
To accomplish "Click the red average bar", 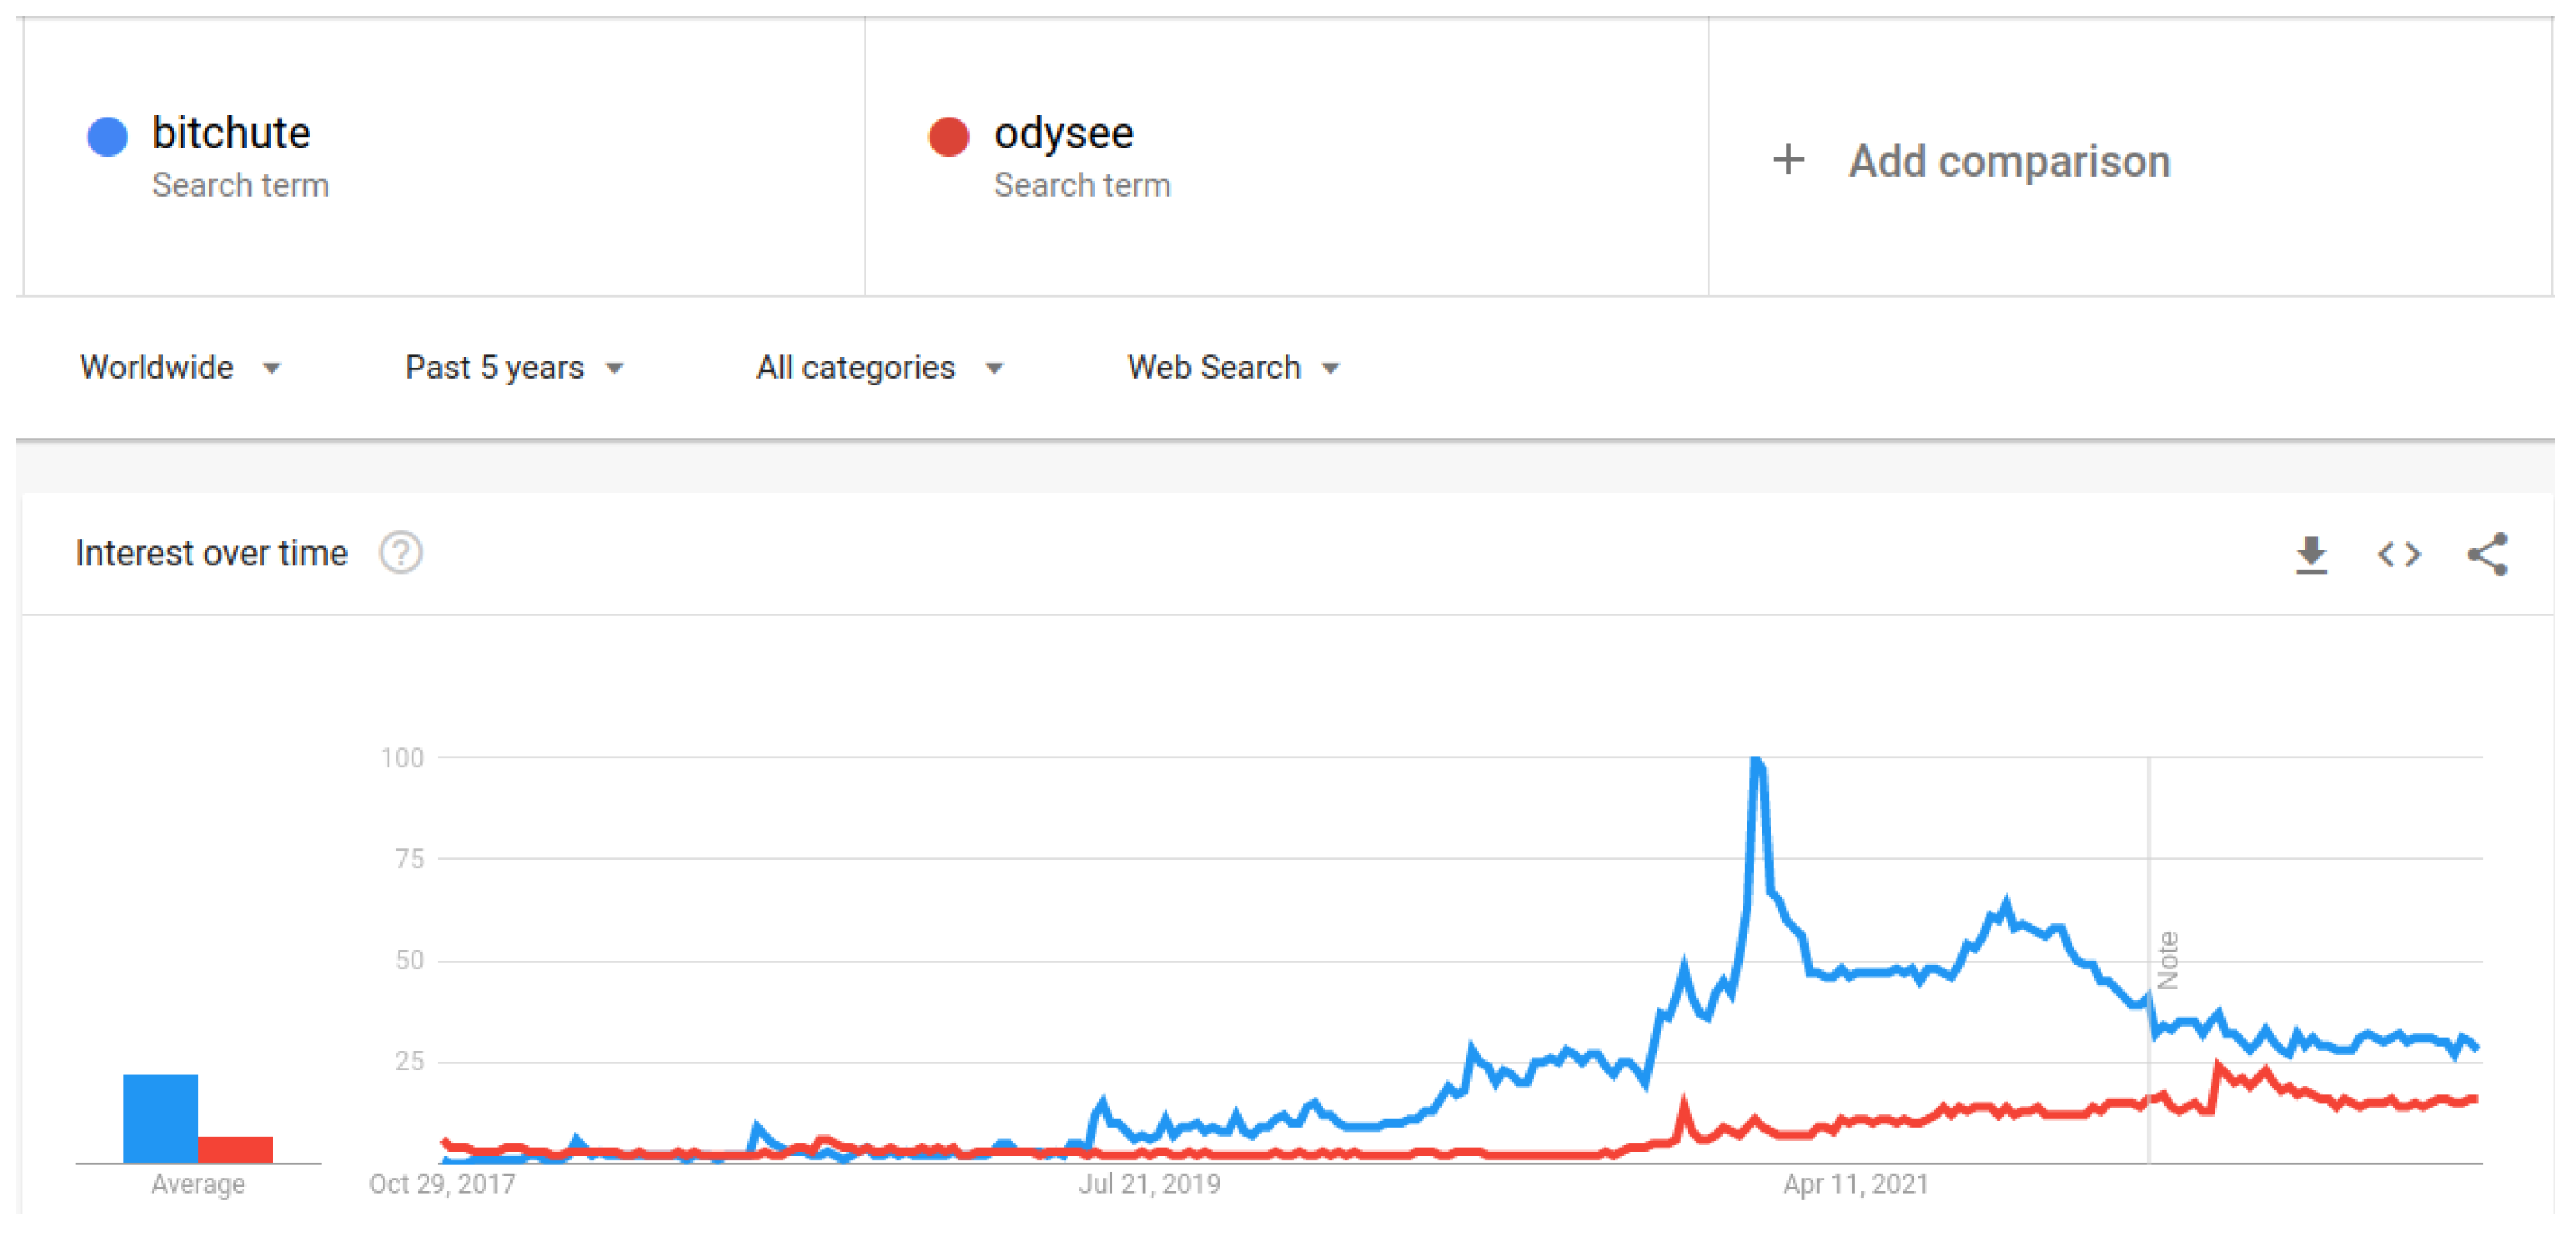I will pos(235,1149).
